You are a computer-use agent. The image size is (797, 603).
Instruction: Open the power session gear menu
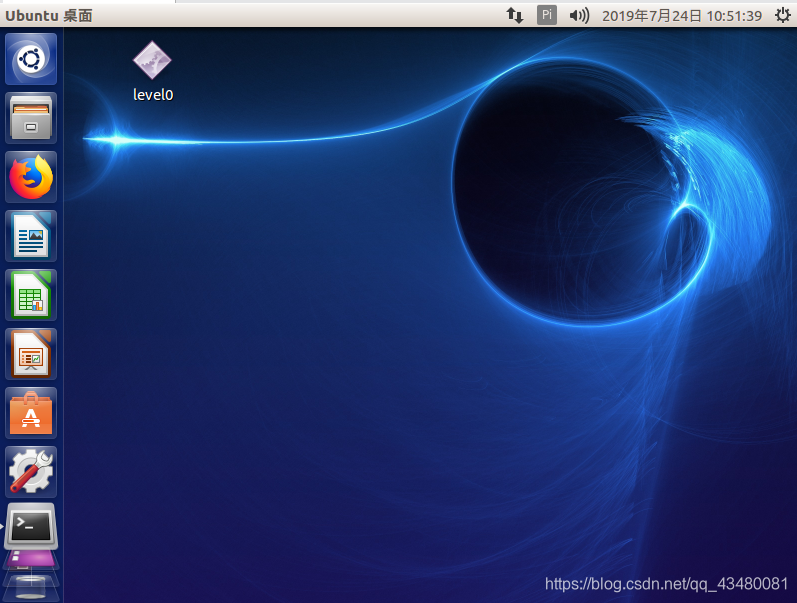pyautogui.click(x=782, y=15)
